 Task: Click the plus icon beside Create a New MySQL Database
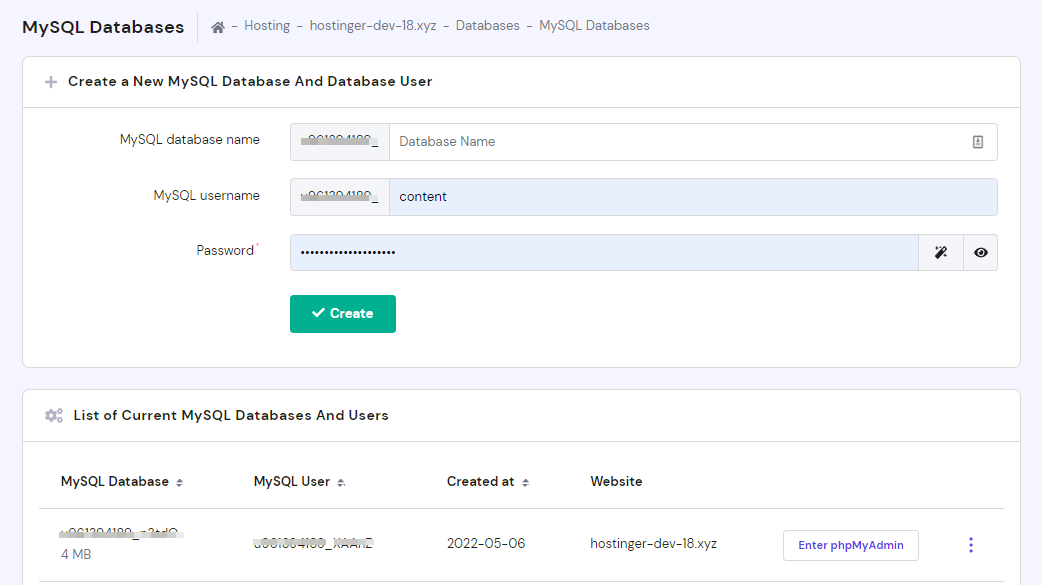tap(51, 82)
